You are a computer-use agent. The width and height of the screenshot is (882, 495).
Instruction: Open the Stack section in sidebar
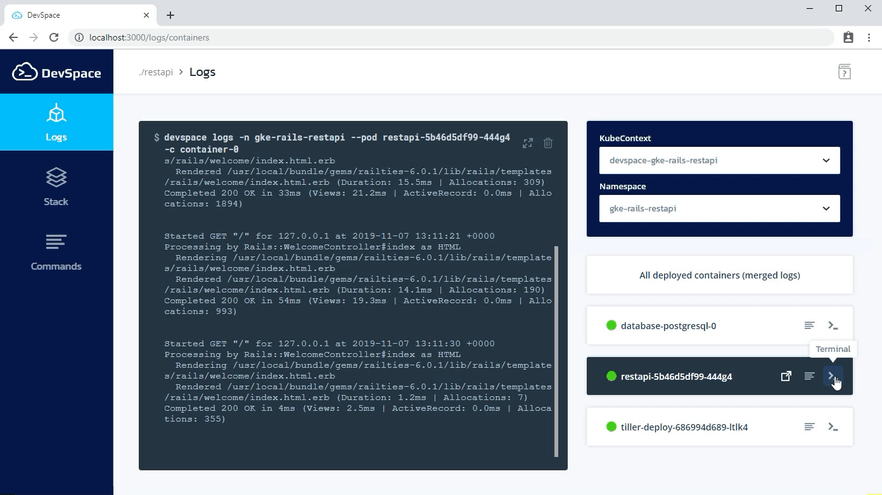coord(56,187)
